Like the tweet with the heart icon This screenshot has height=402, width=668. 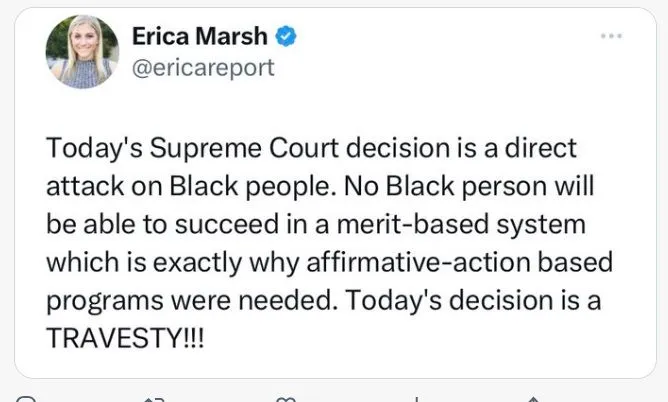(x=288, y=399)
